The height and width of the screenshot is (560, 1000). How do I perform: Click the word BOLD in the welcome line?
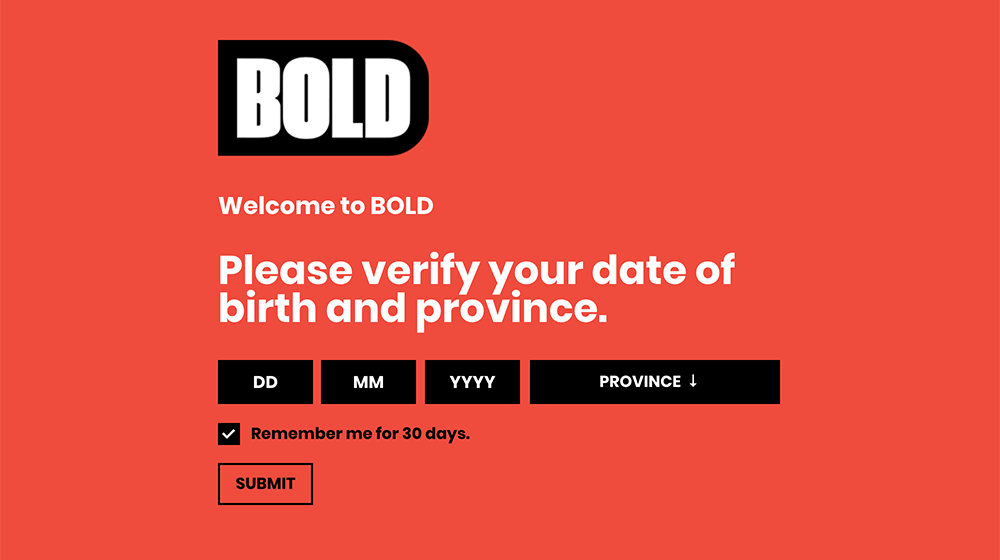(x=402, y=206)
